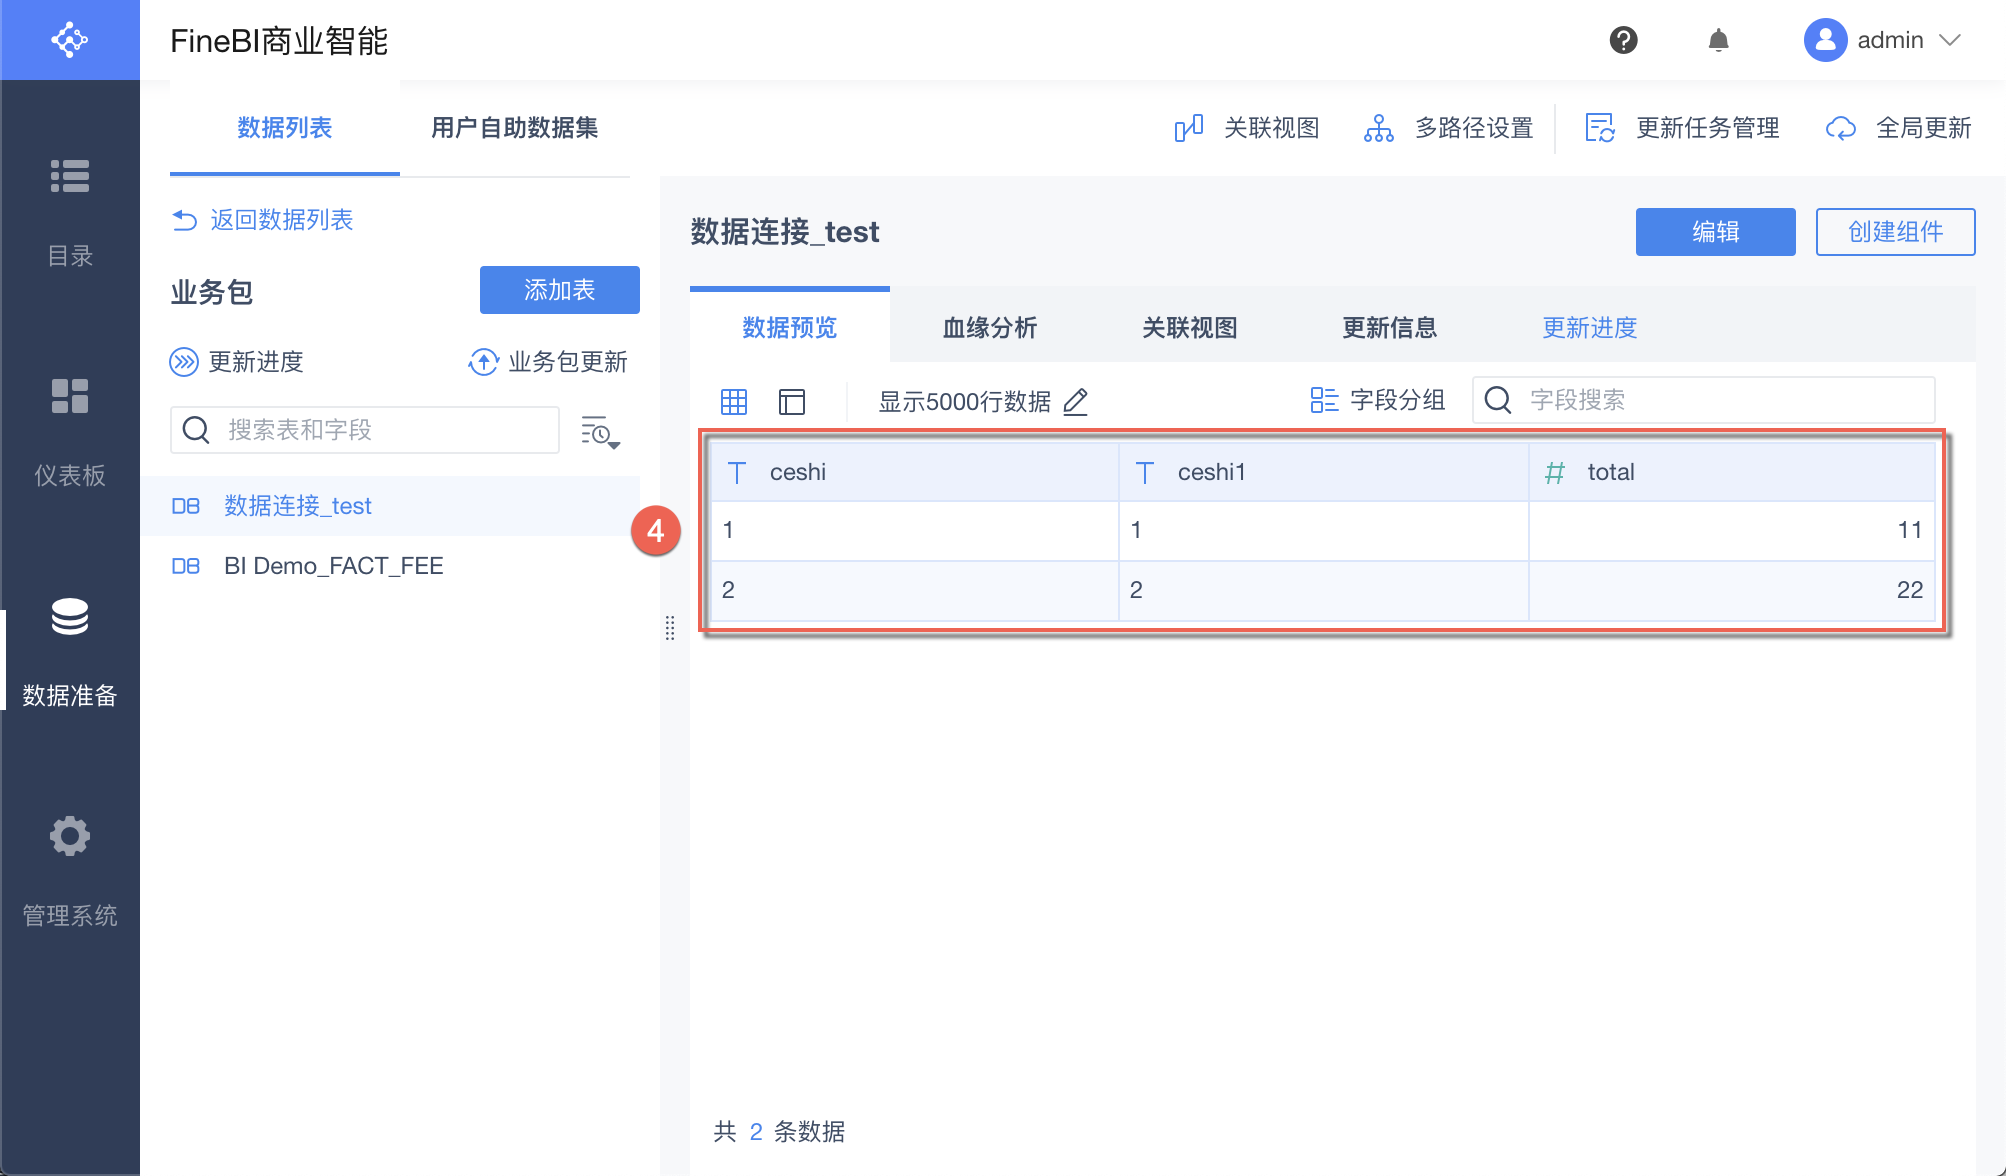Open the 关联视图 icon near the top
Viewport: 2006px width, 1176px height.
click(x=1189, y=128)
